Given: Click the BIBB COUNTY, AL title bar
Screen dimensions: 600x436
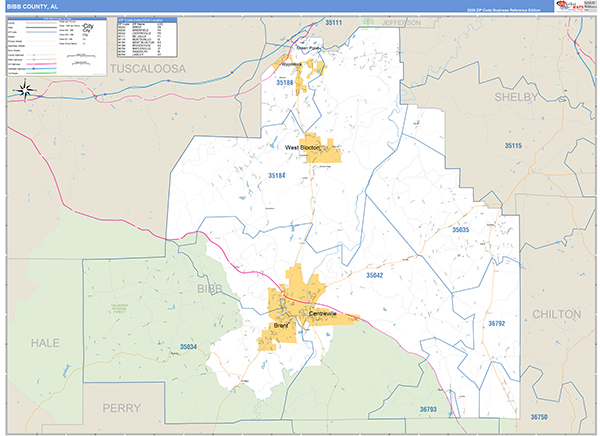Looking at the screenshot, I should point(279,7).
